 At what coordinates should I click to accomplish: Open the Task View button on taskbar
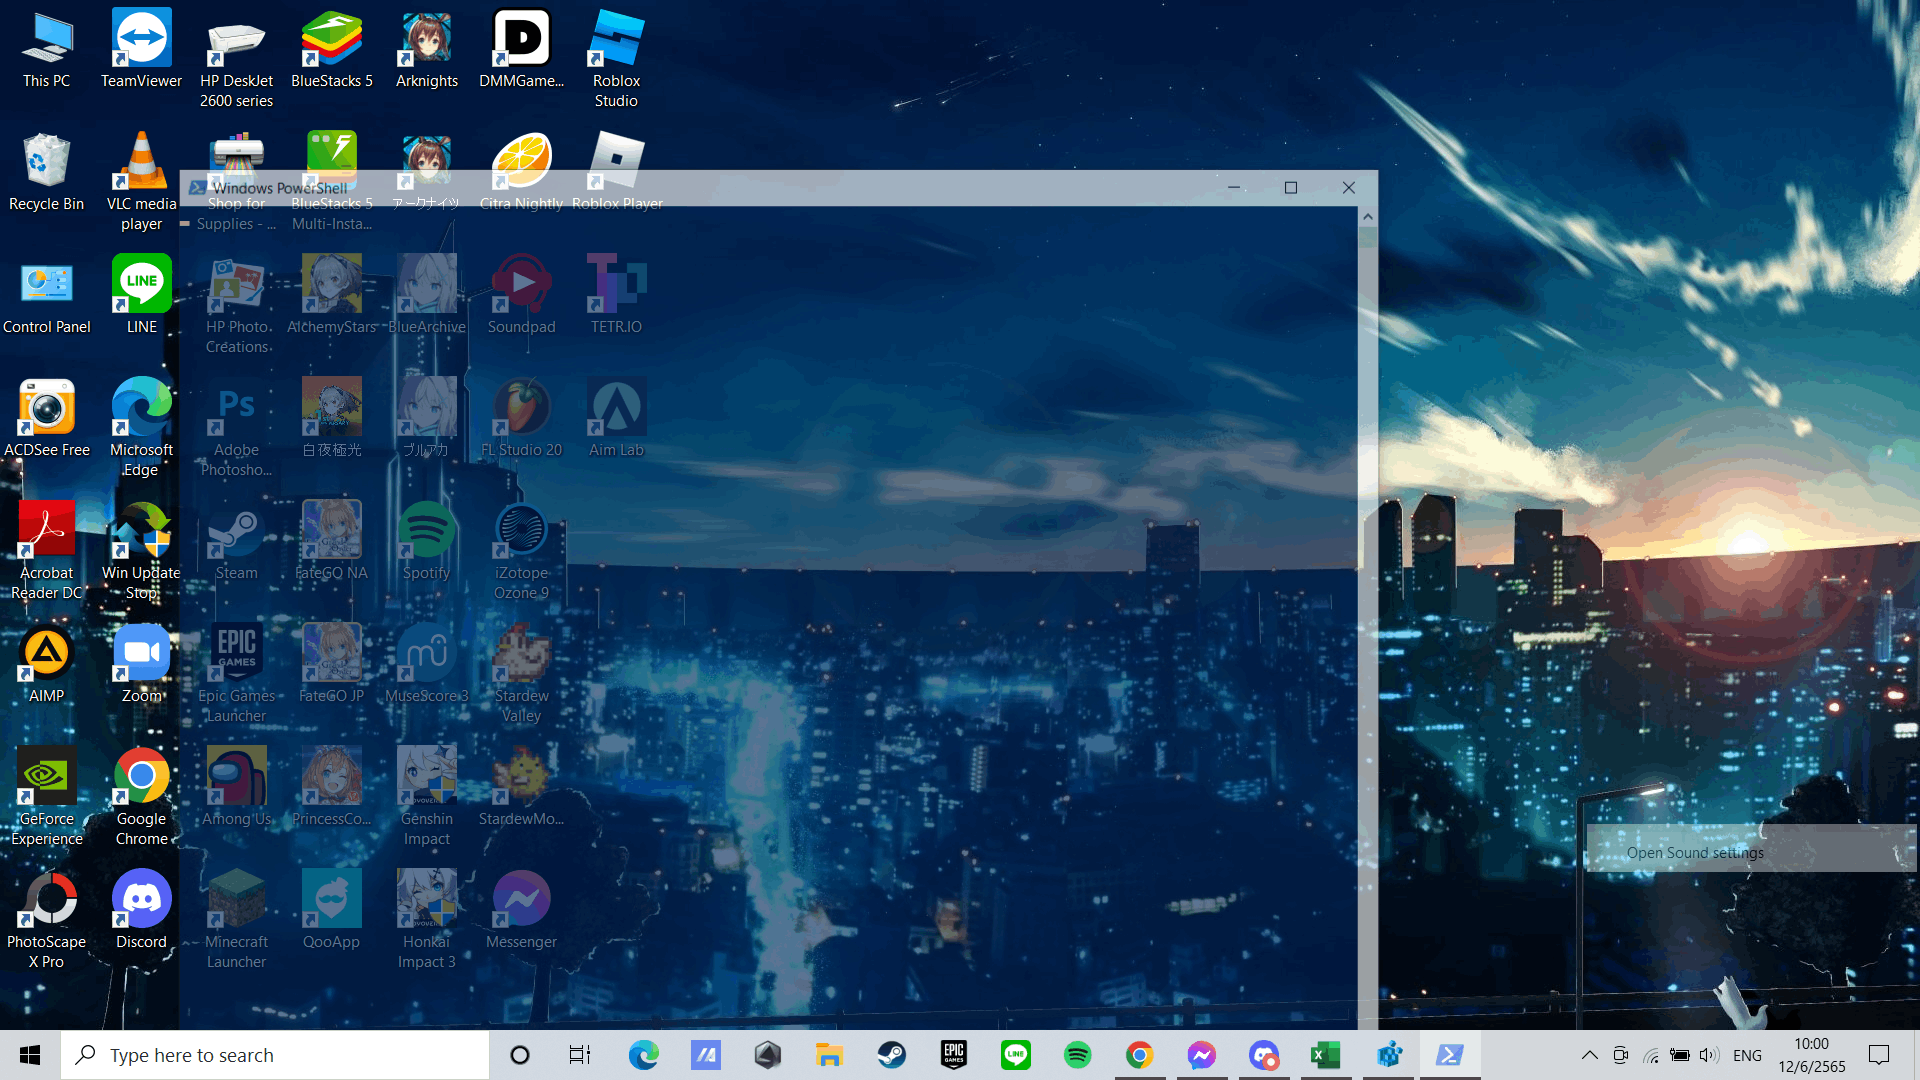tap(580, 1055)
